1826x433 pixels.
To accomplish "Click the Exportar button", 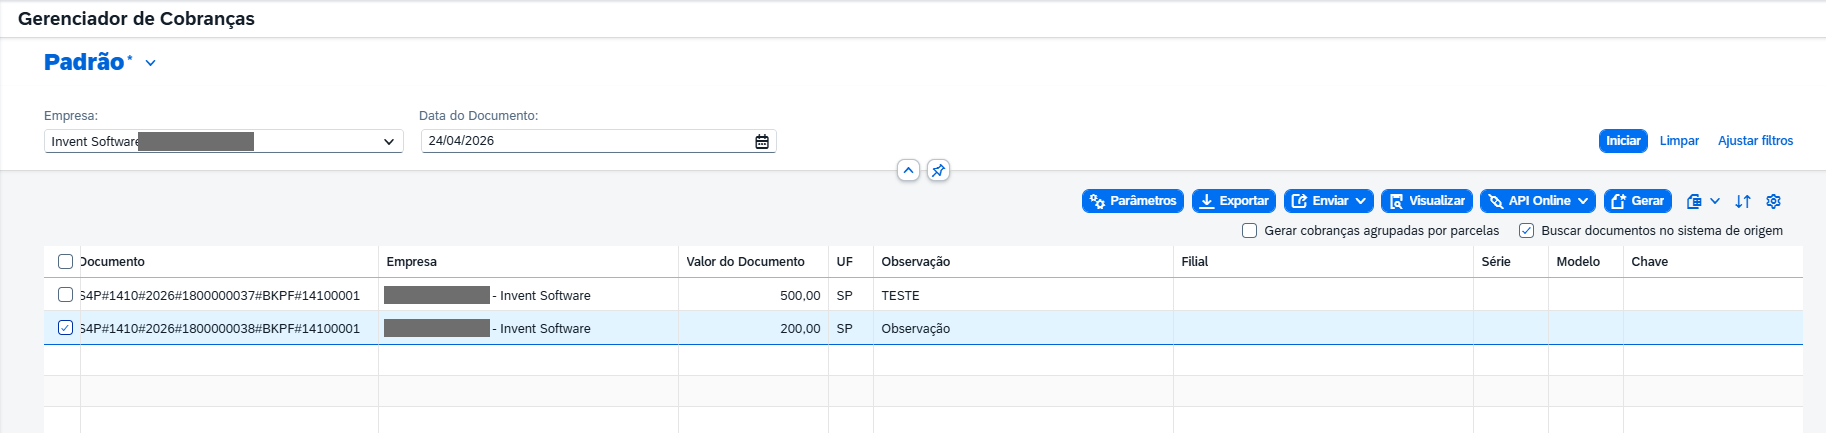I will [x=1234, y=201].
